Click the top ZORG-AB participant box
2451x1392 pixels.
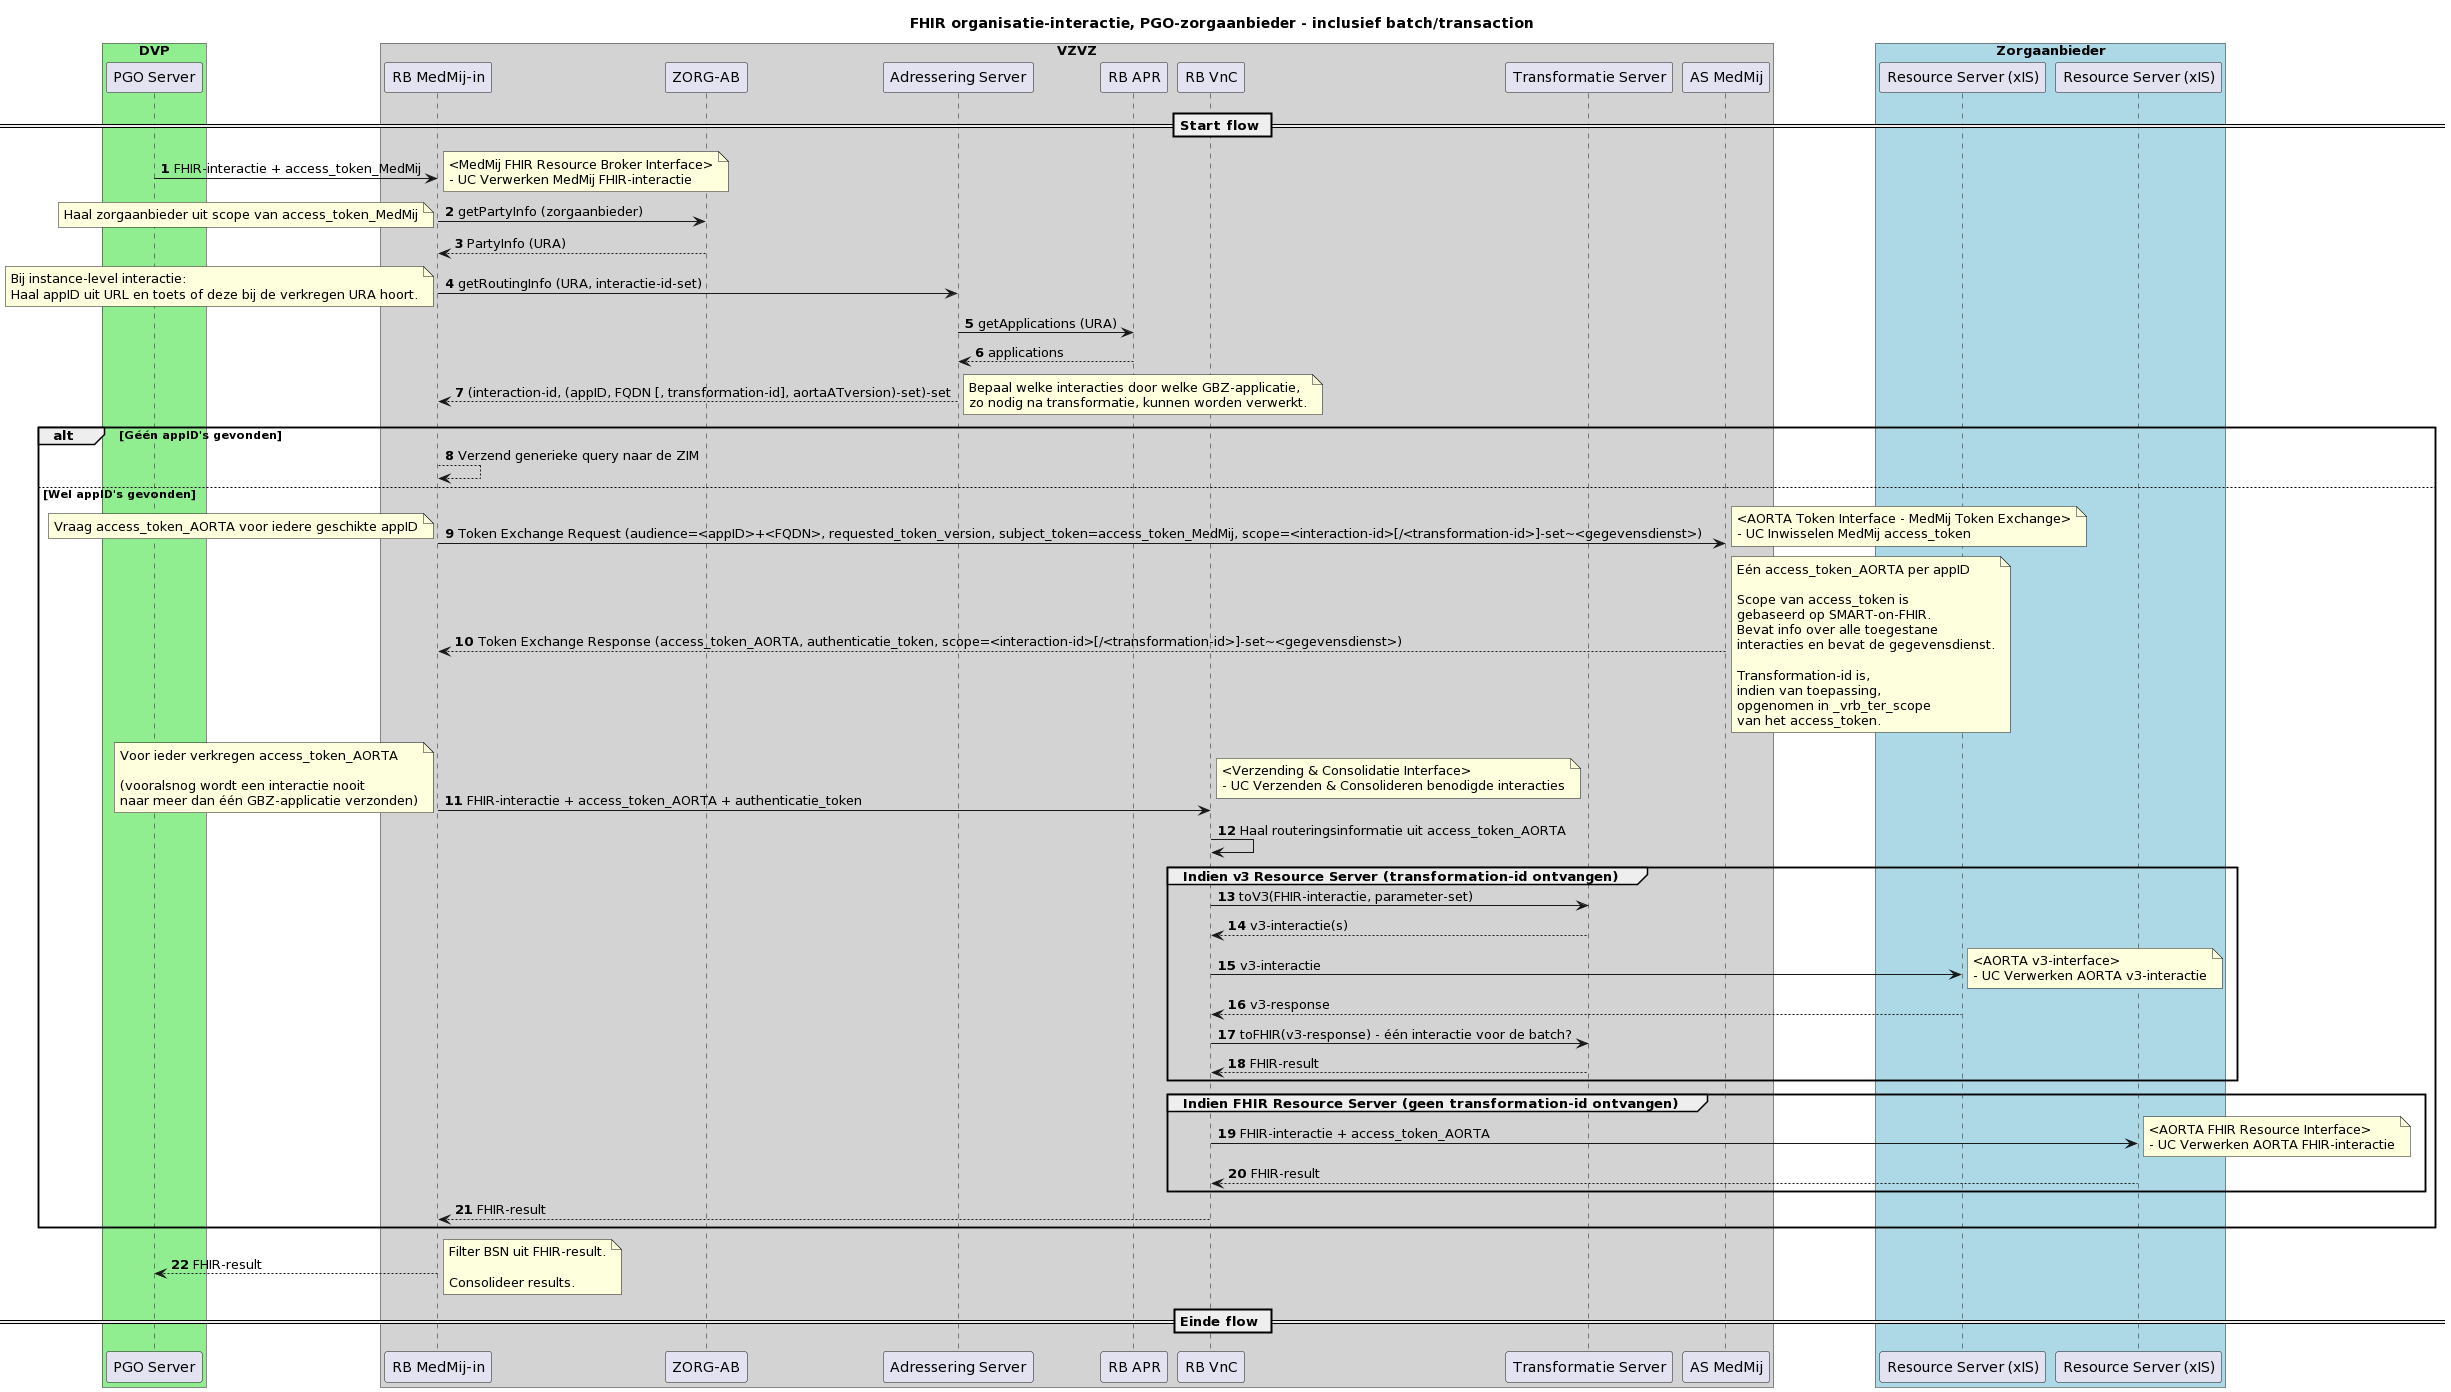click(x=705, y=77)
